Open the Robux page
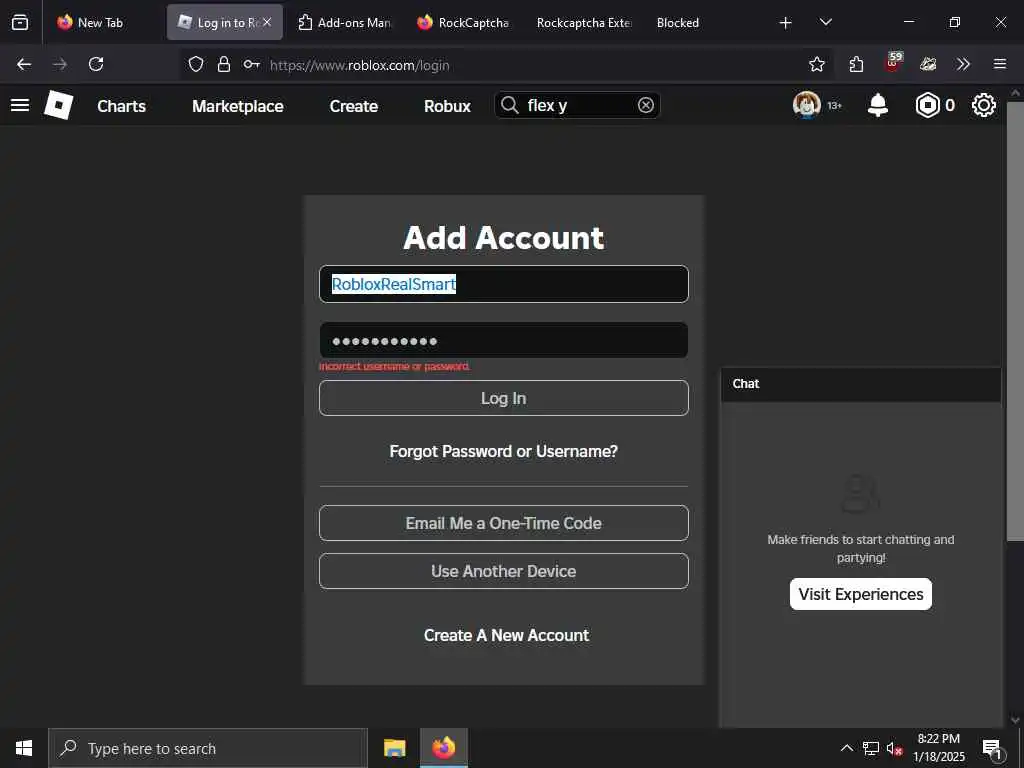This screenshot has height=768, width=1024. (x=447, y=106)
